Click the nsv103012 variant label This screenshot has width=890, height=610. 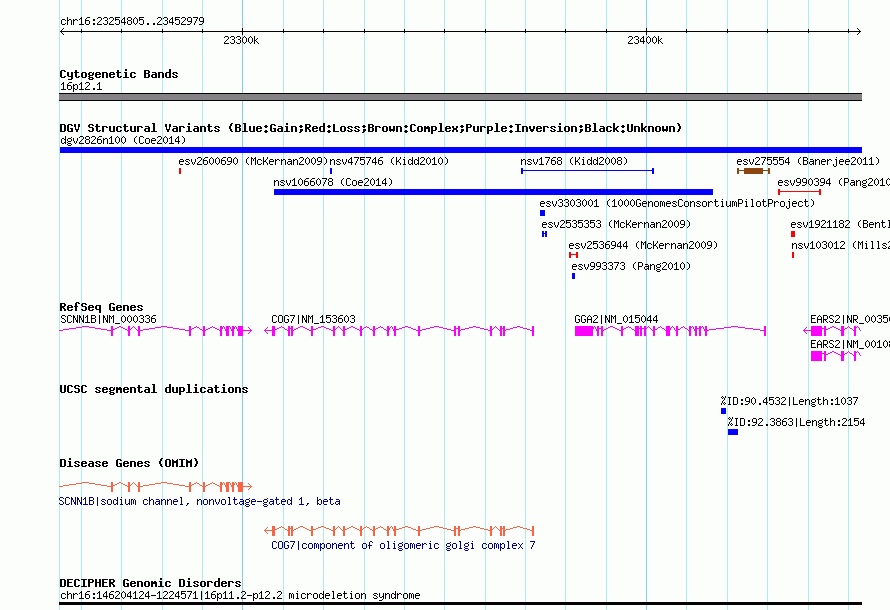841,245
